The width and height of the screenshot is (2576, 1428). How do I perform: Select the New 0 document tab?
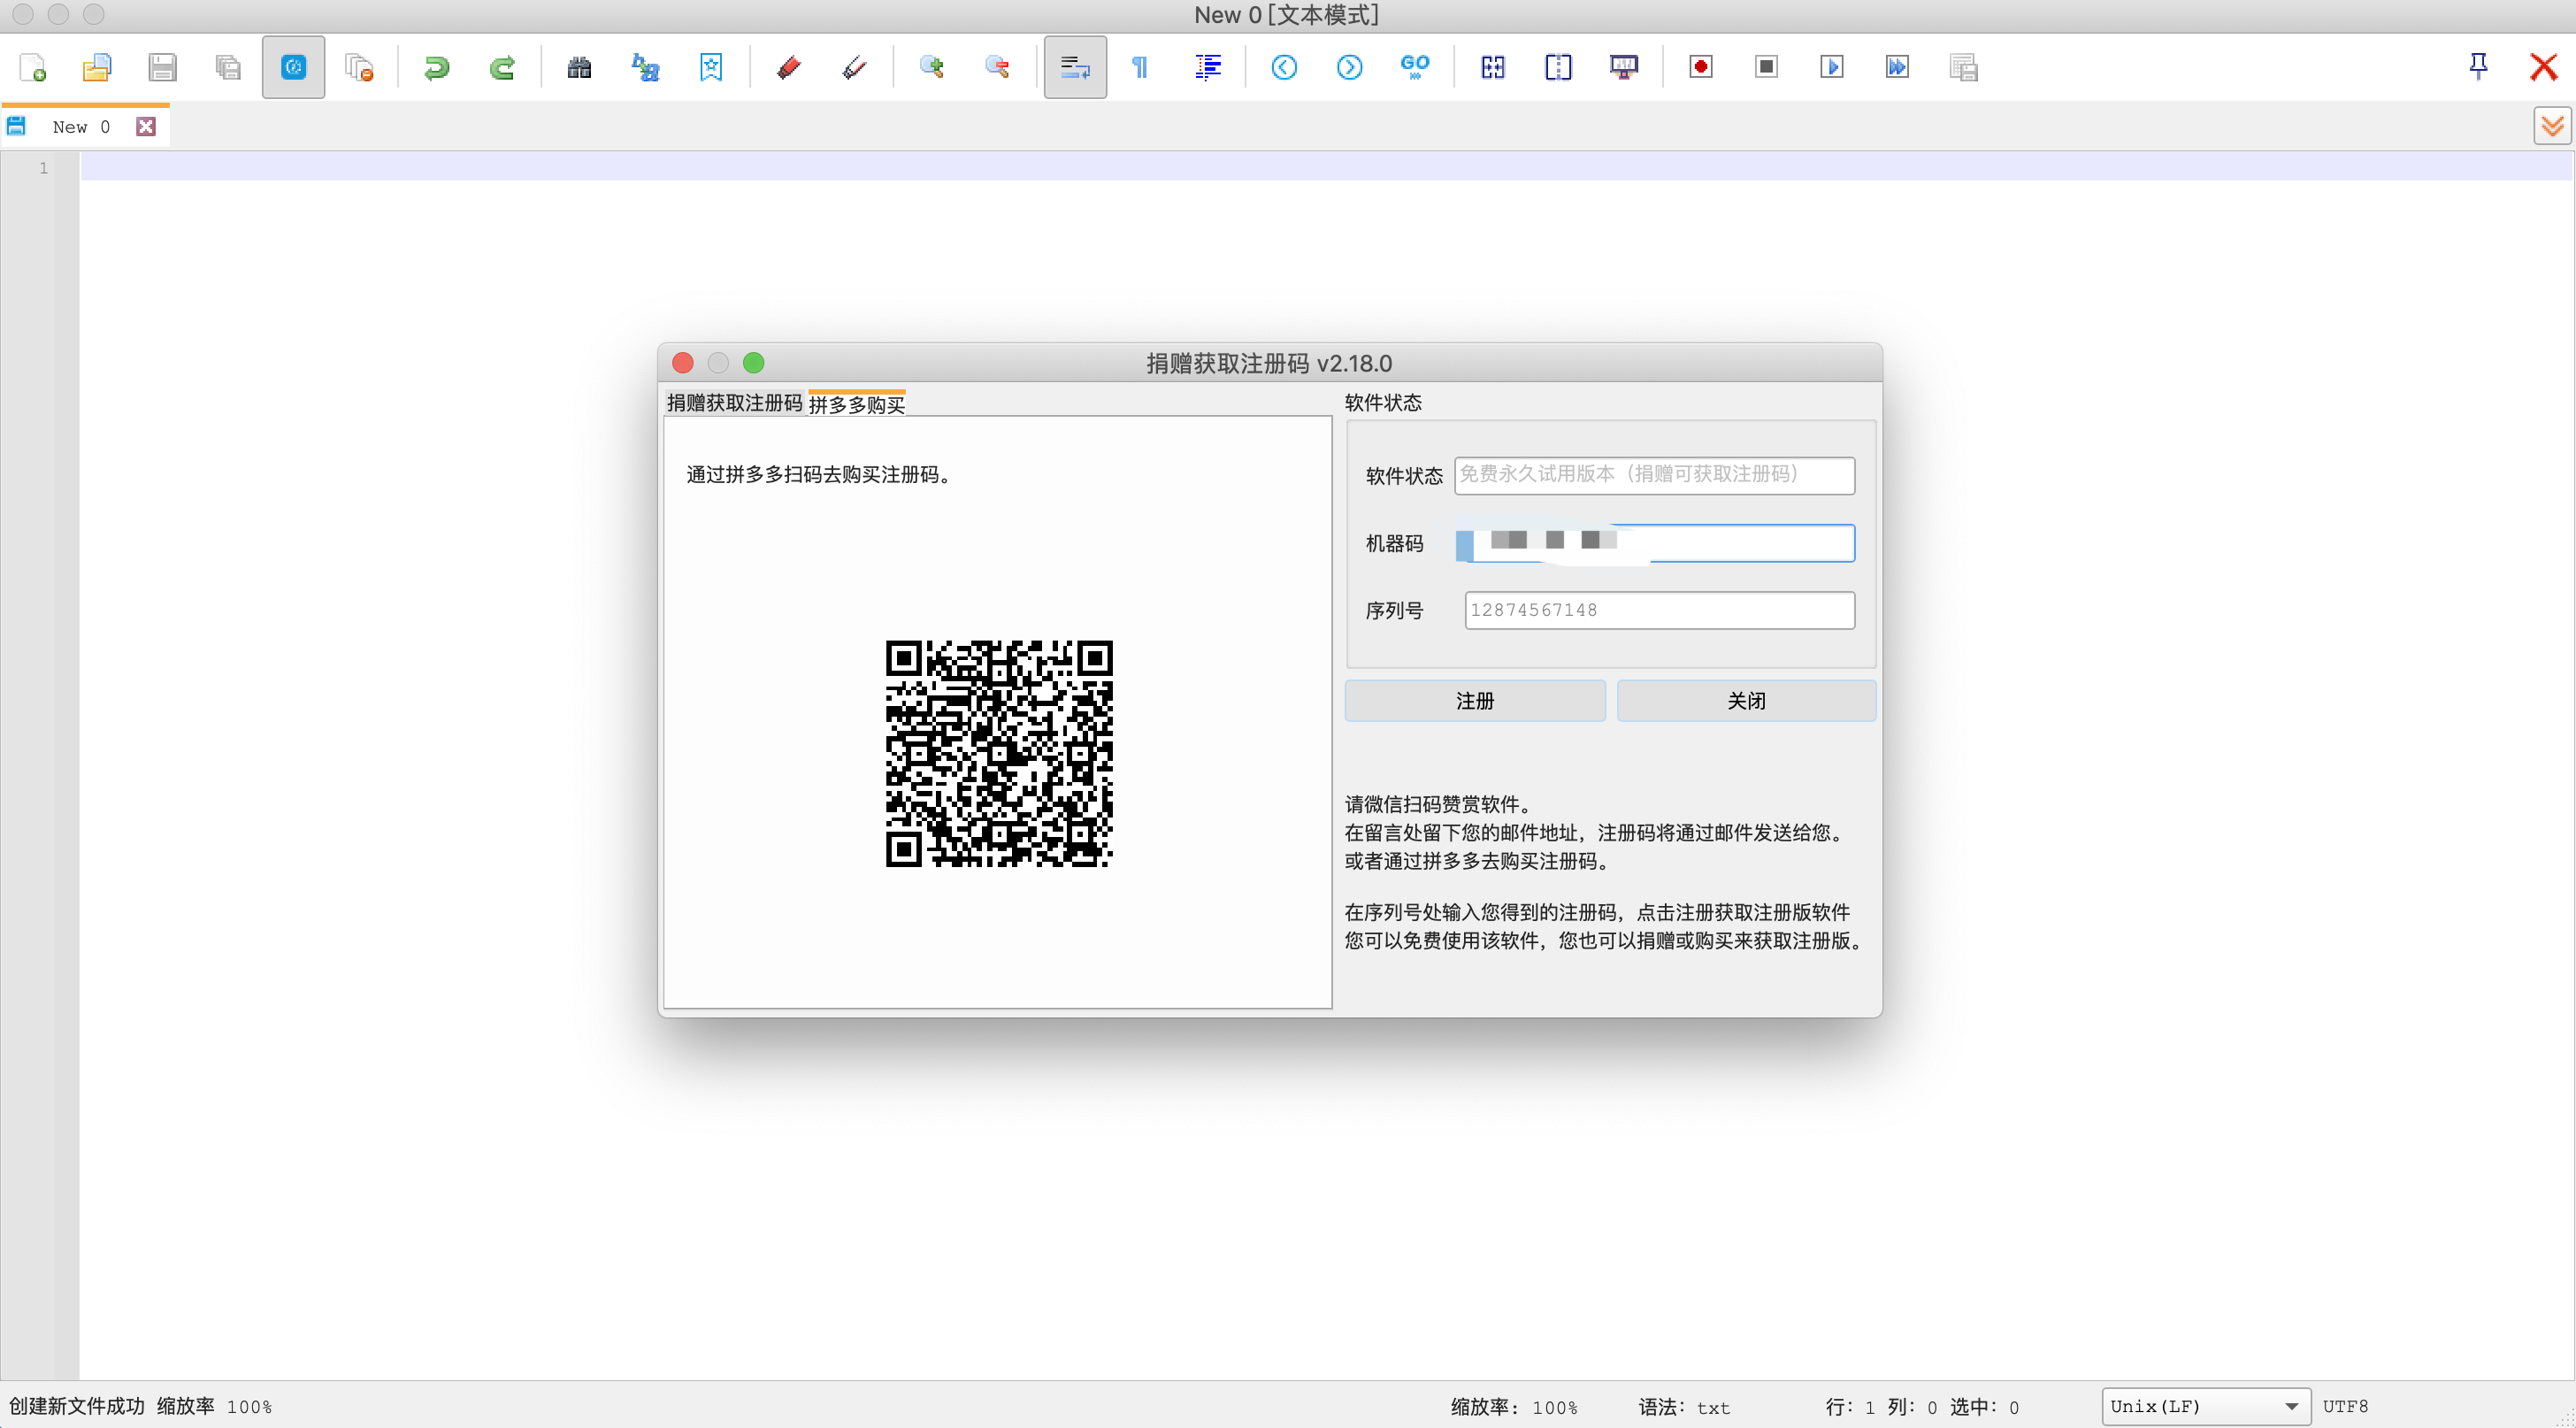[81, 127]
